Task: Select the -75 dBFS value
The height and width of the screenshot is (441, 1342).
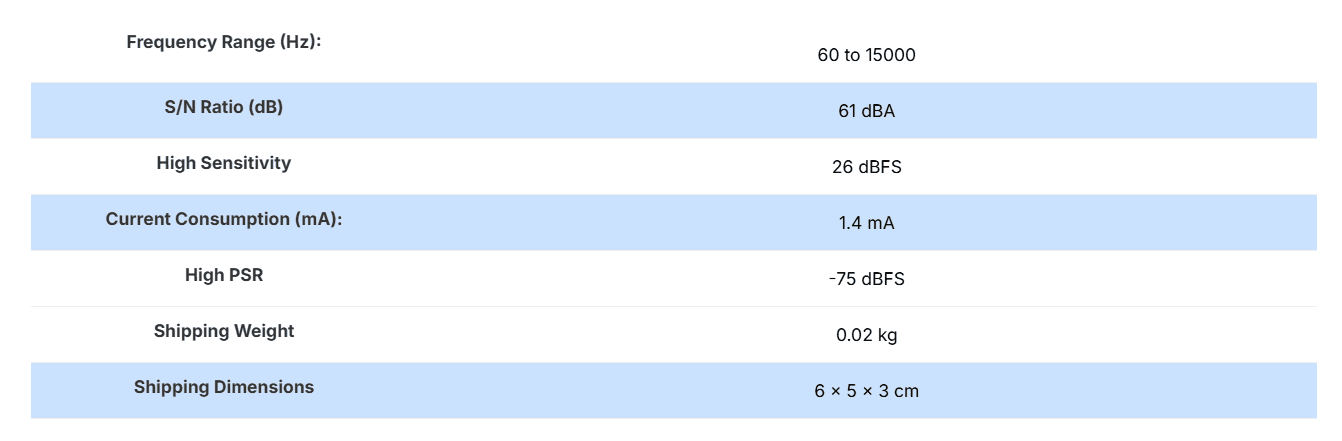Action: click(x=866, y=279)
